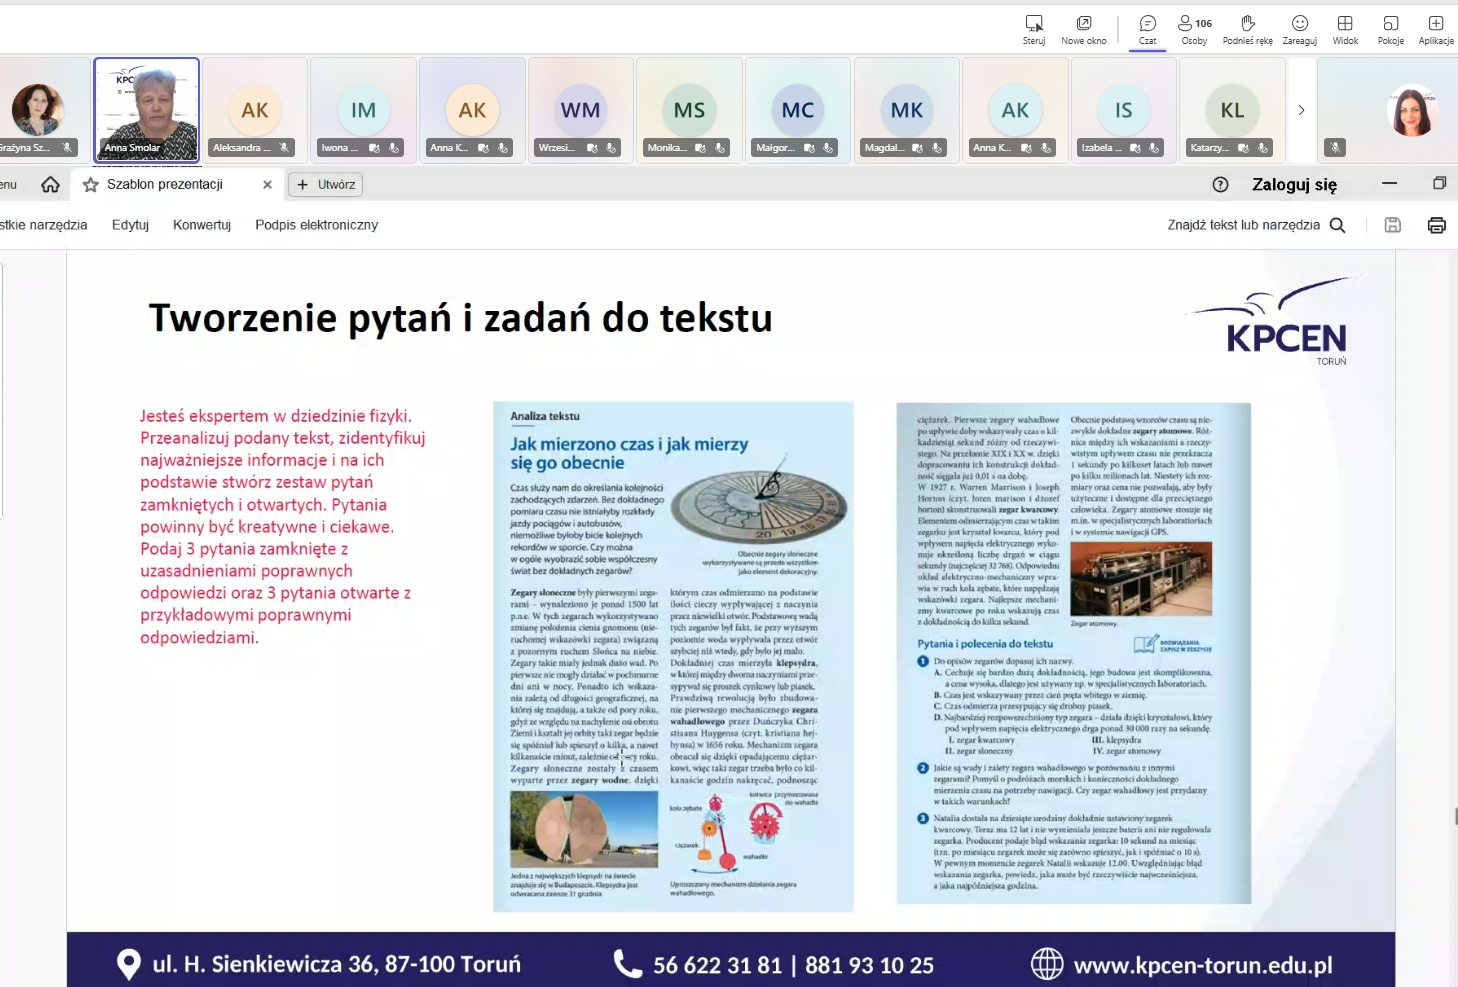This screenshot has width=1458, height=987.
Task: Click the Analiza tekstu label
Action: click(545, 416)
